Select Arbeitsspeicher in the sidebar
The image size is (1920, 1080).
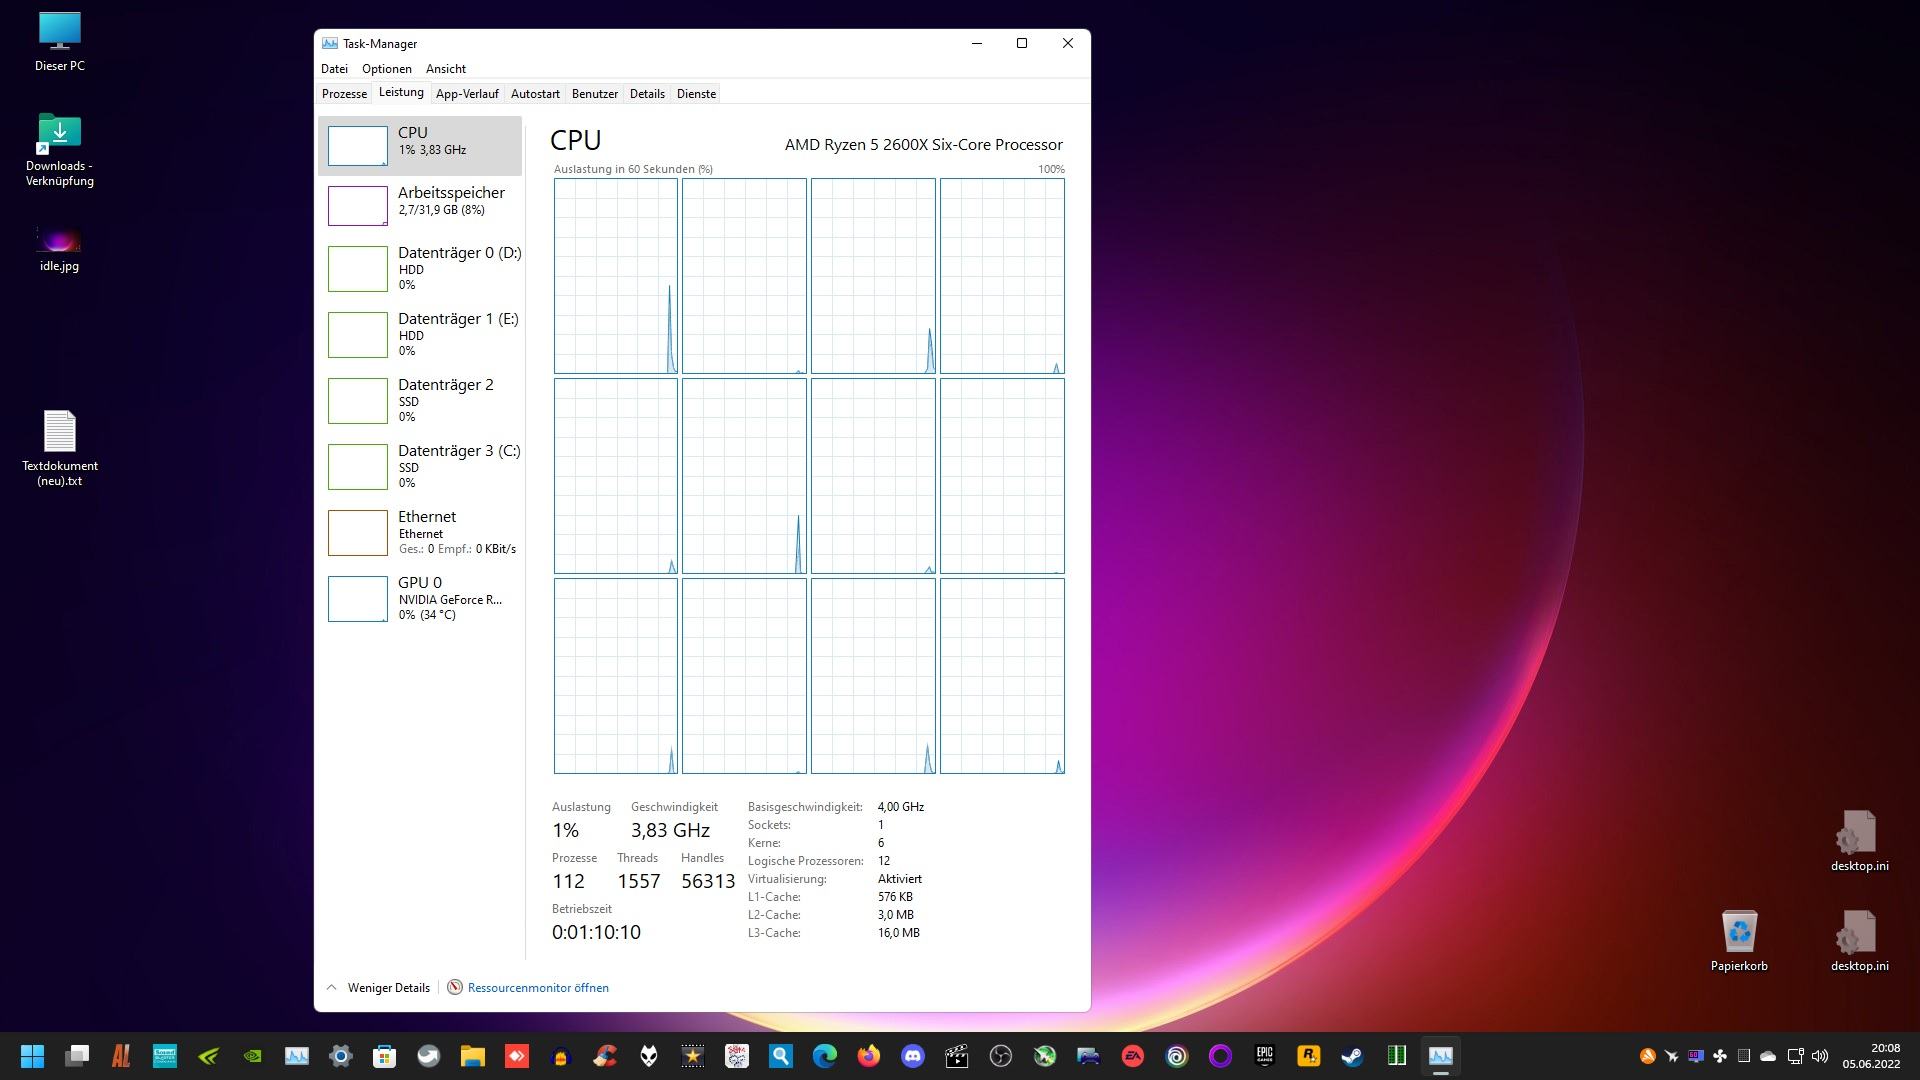pyautogui.click(x=420, y=205)
